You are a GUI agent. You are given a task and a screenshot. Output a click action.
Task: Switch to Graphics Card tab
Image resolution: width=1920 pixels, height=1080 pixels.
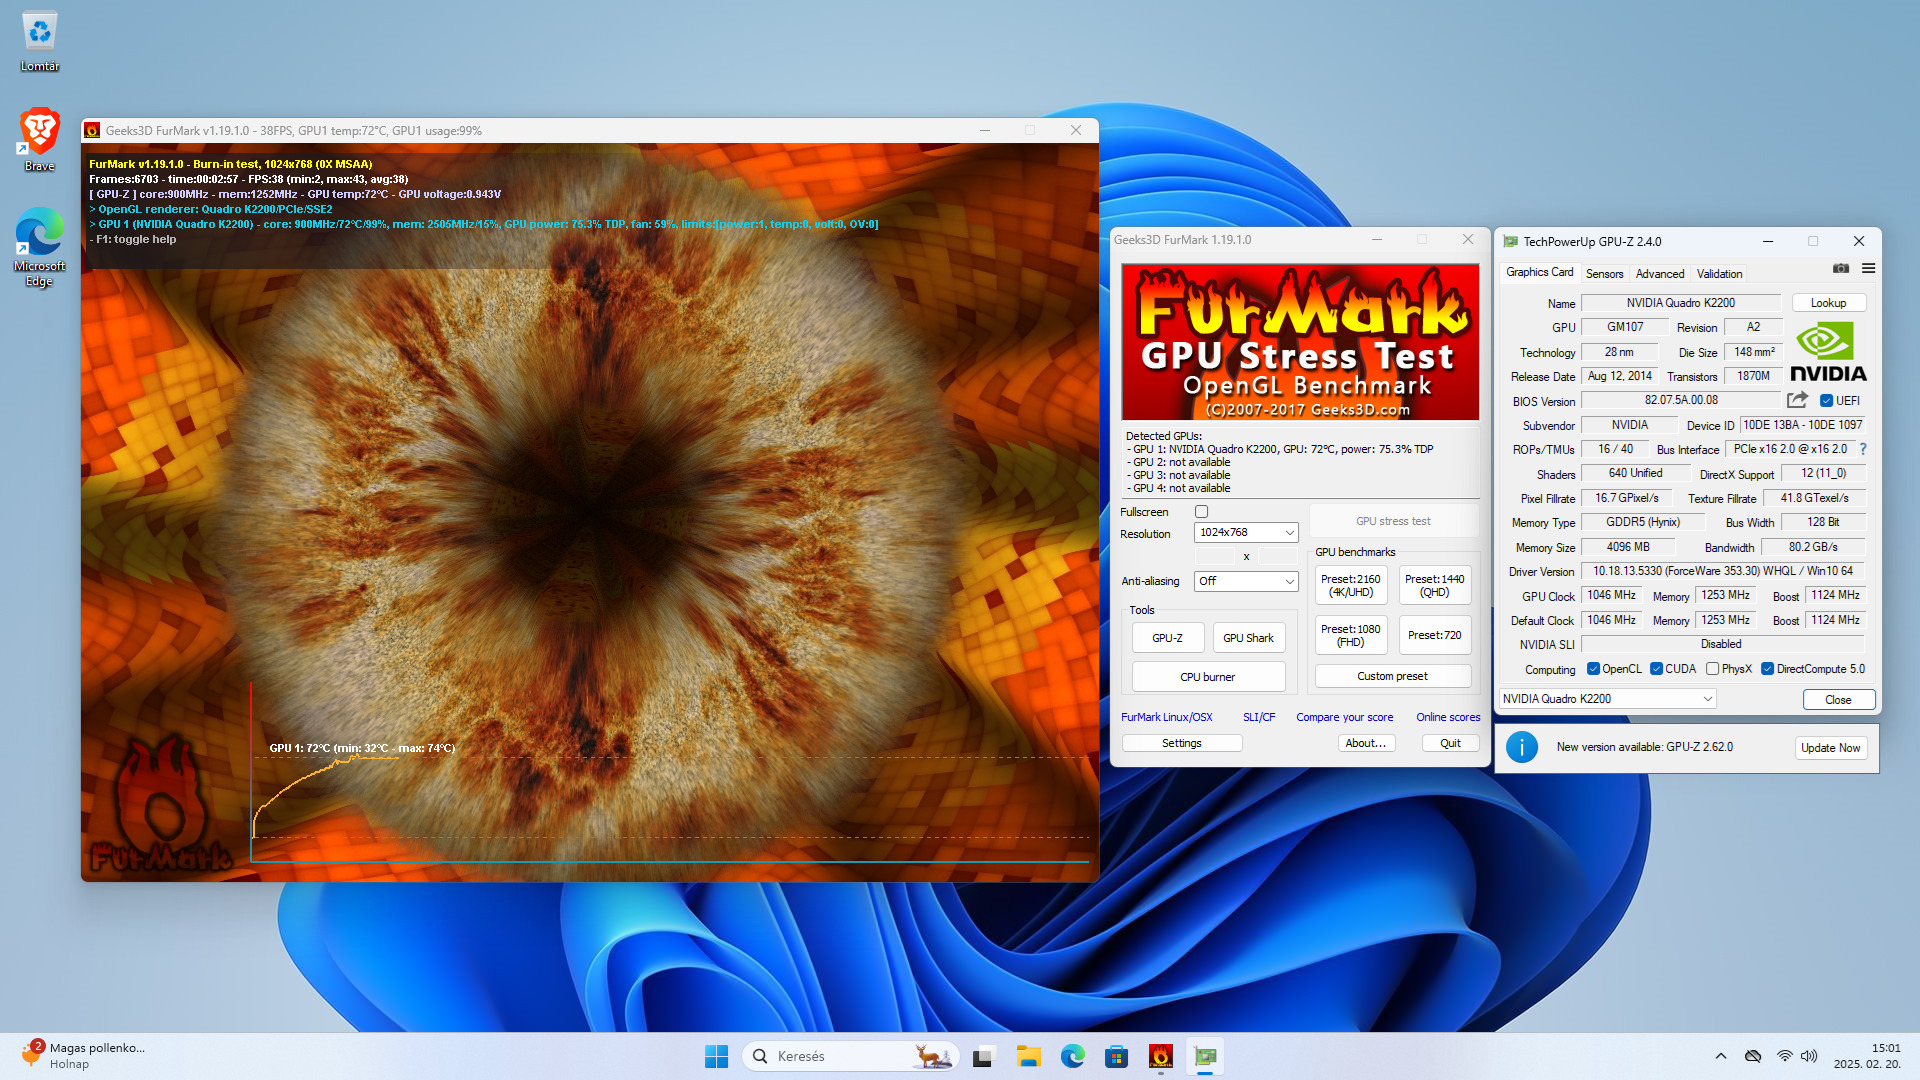(1539, 272)
